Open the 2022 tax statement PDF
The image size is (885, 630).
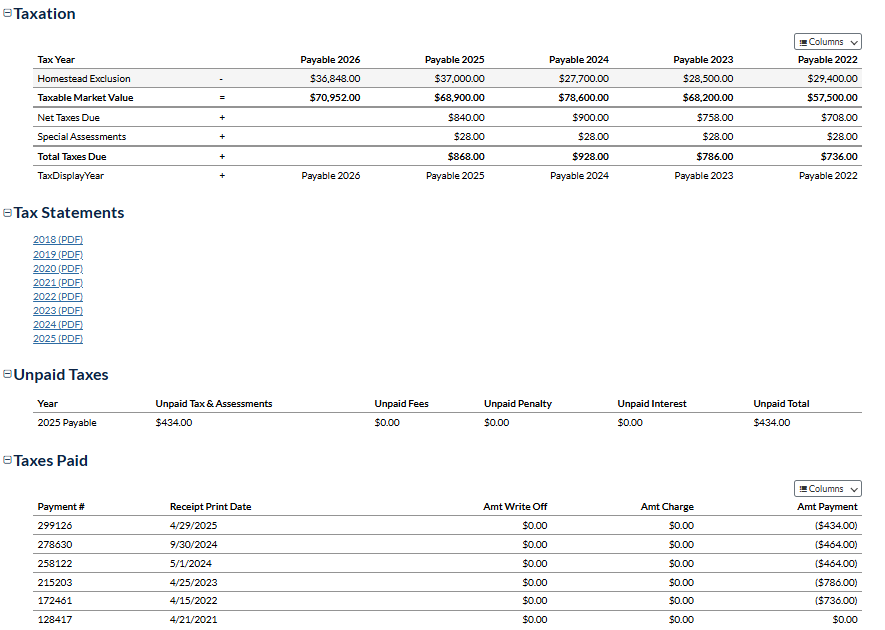coord(58,296)
